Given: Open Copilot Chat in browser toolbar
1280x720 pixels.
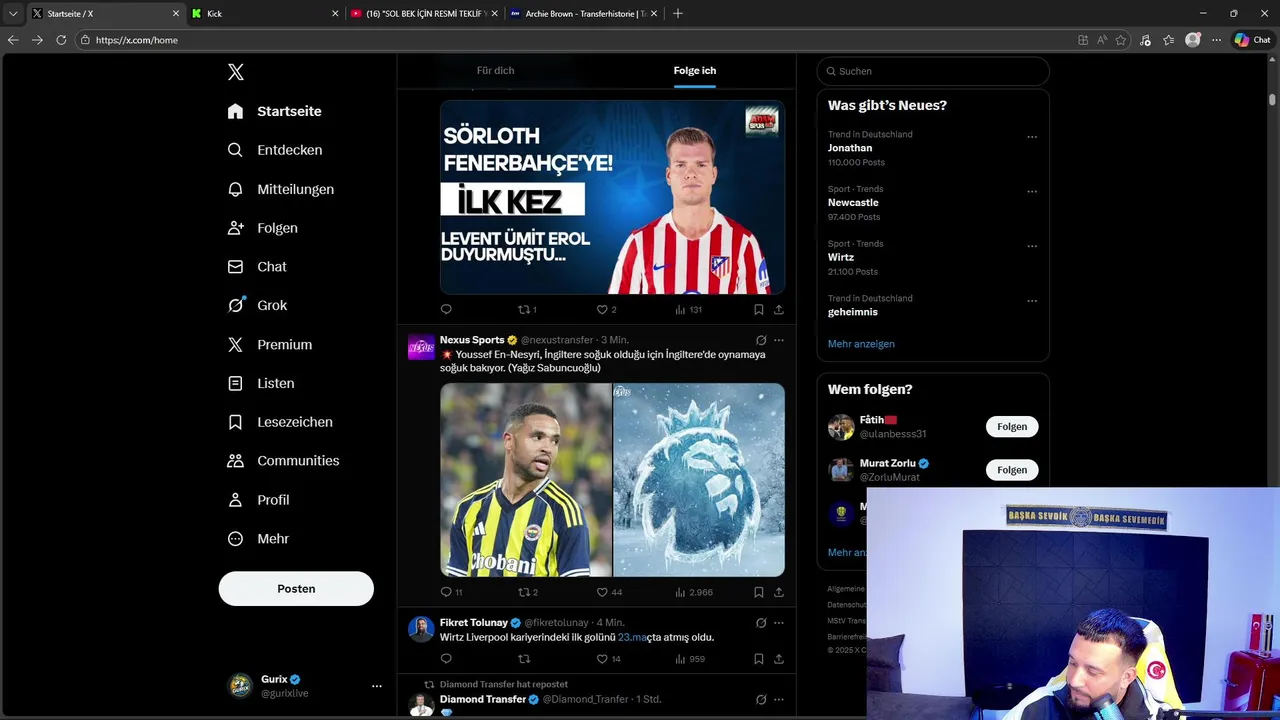Looking at the screenshot, I should [1252, 40].
